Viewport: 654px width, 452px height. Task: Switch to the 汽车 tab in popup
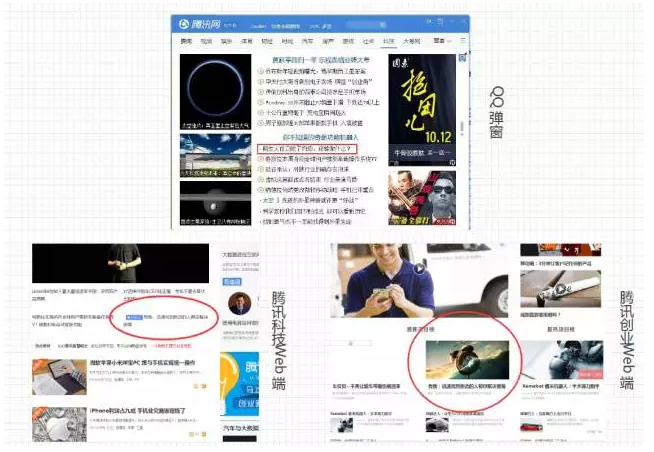pos(307,41)
